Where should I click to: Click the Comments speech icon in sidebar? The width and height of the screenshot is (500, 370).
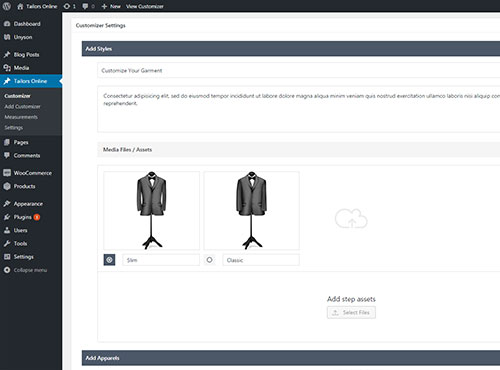coord(7,155)
